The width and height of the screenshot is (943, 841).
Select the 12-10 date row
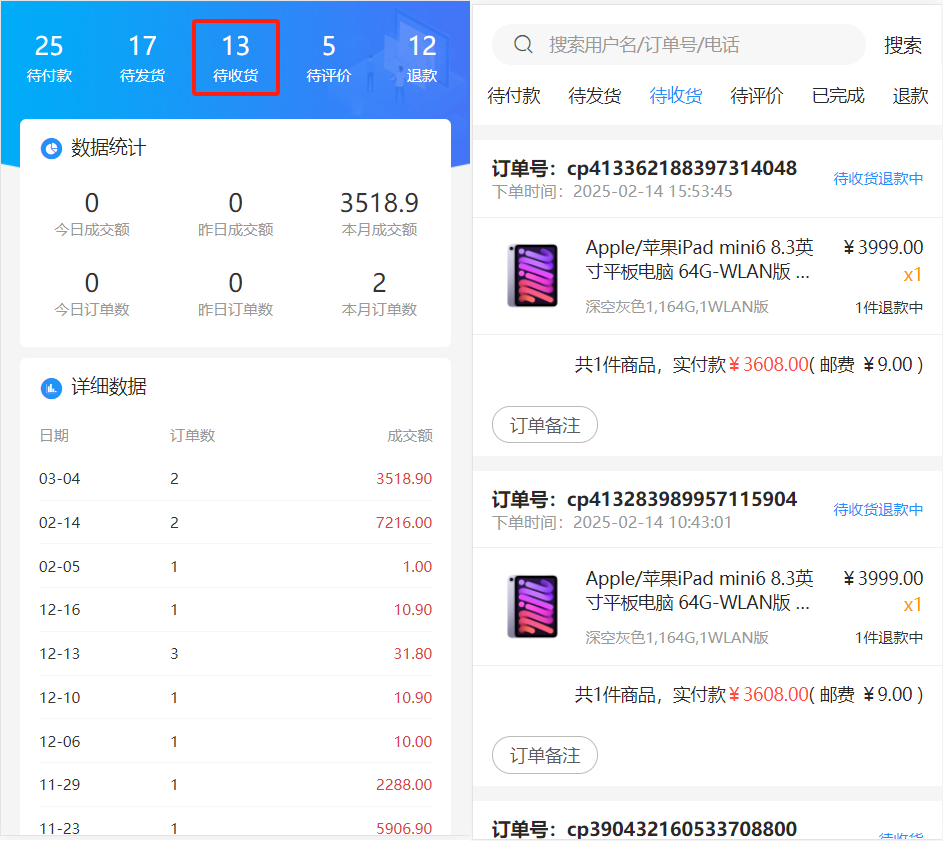[x=236, y=698]
